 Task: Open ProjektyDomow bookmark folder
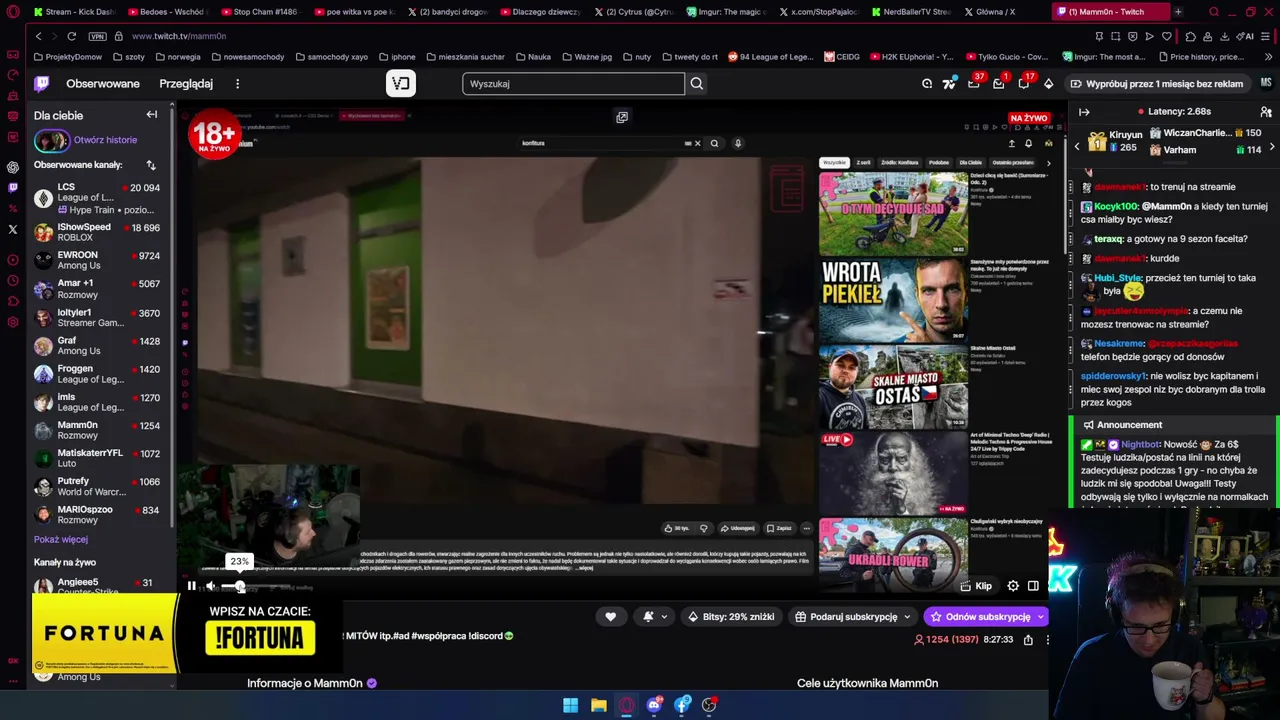click(x=67, y=57)
